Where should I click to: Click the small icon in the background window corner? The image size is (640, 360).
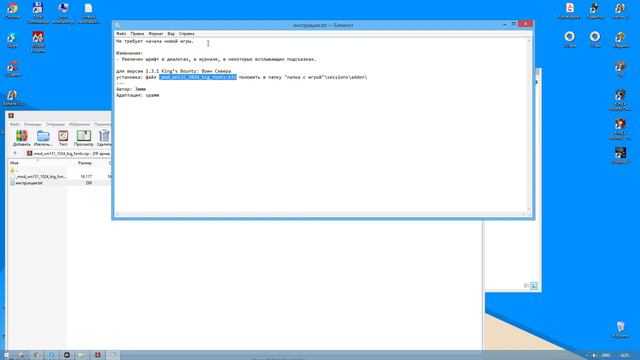[534, 286]
